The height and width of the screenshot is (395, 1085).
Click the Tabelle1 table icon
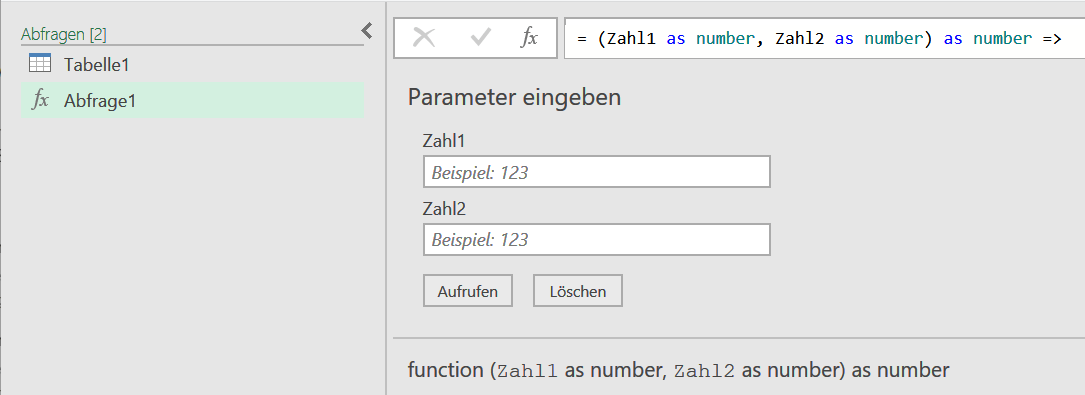point(39,64)
